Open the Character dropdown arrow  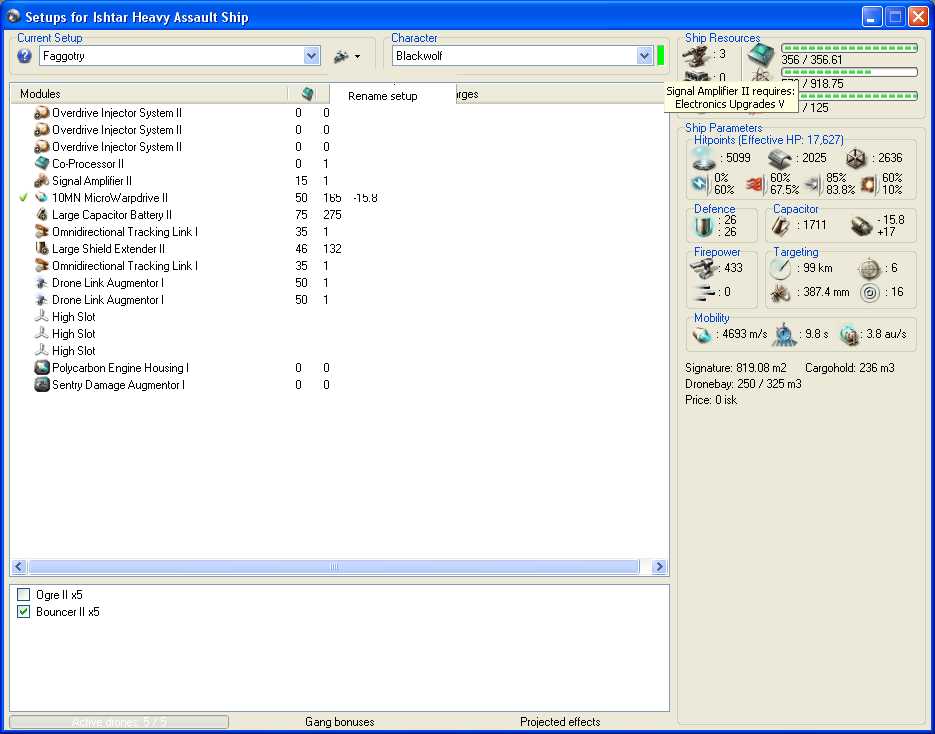click(644, 56)
